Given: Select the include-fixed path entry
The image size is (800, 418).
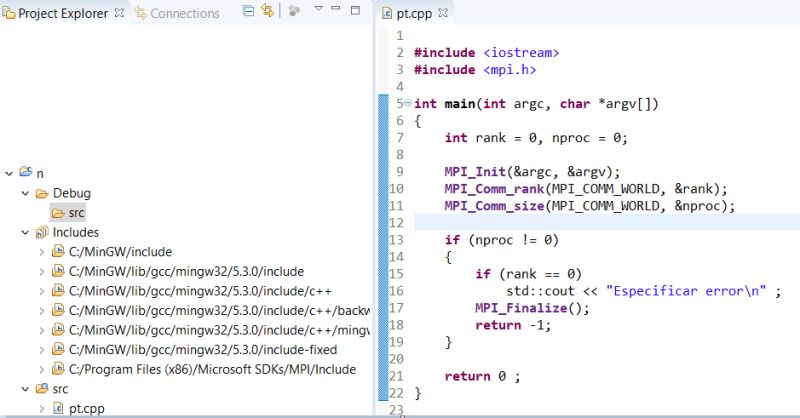Looking at the screenshot, I should click(x=203, y=350).
